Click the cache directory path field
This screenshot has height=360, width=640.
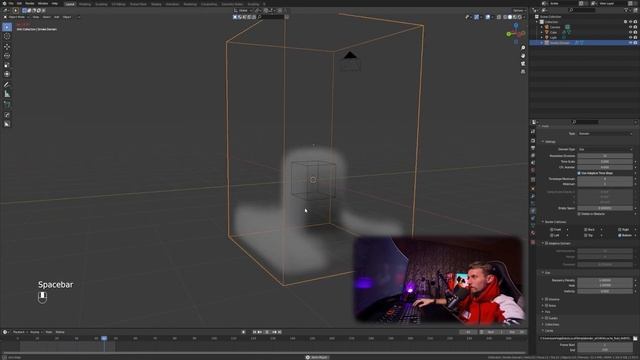point(585,338)
